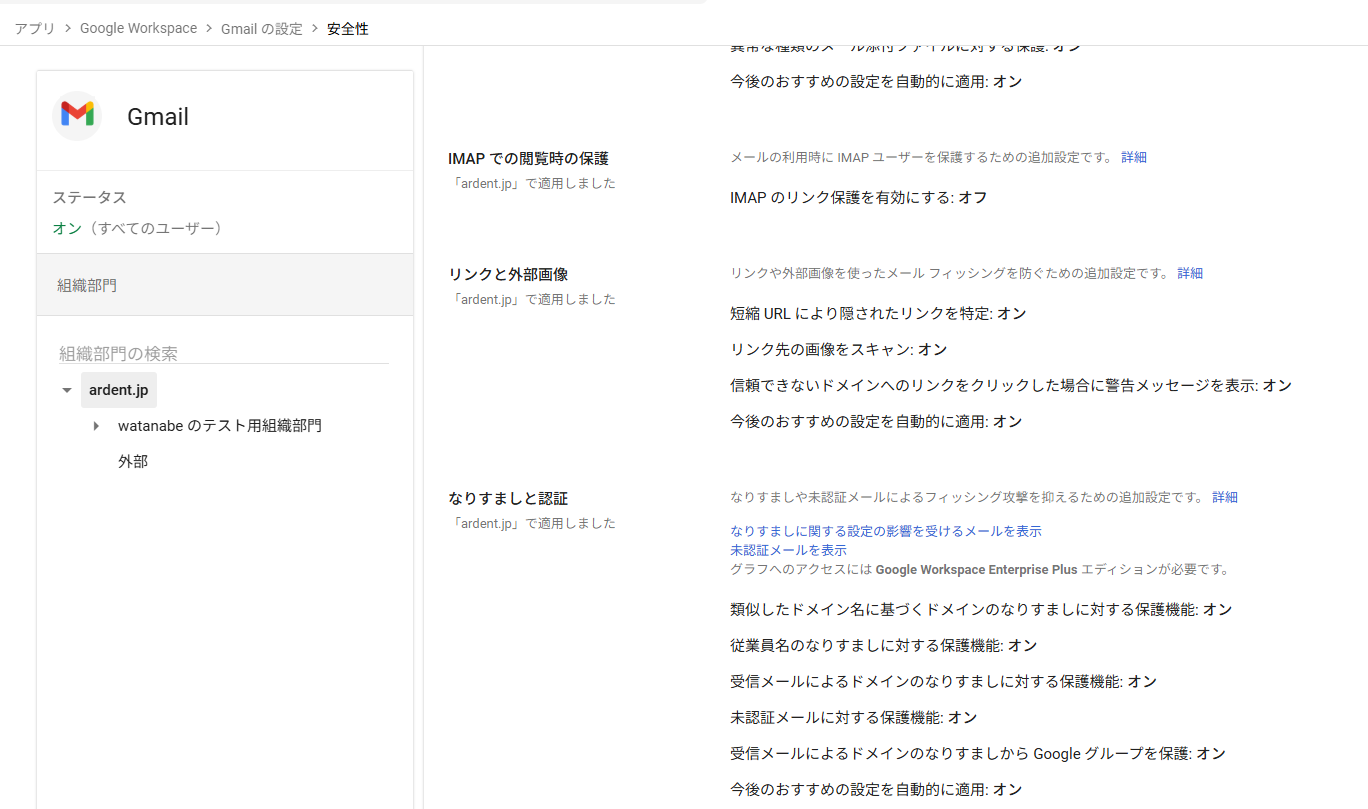This screenshot has height=809, width=1368.
Task: Open 詳細 link for なりすましと認証
Action: [x=1224, y=497]
